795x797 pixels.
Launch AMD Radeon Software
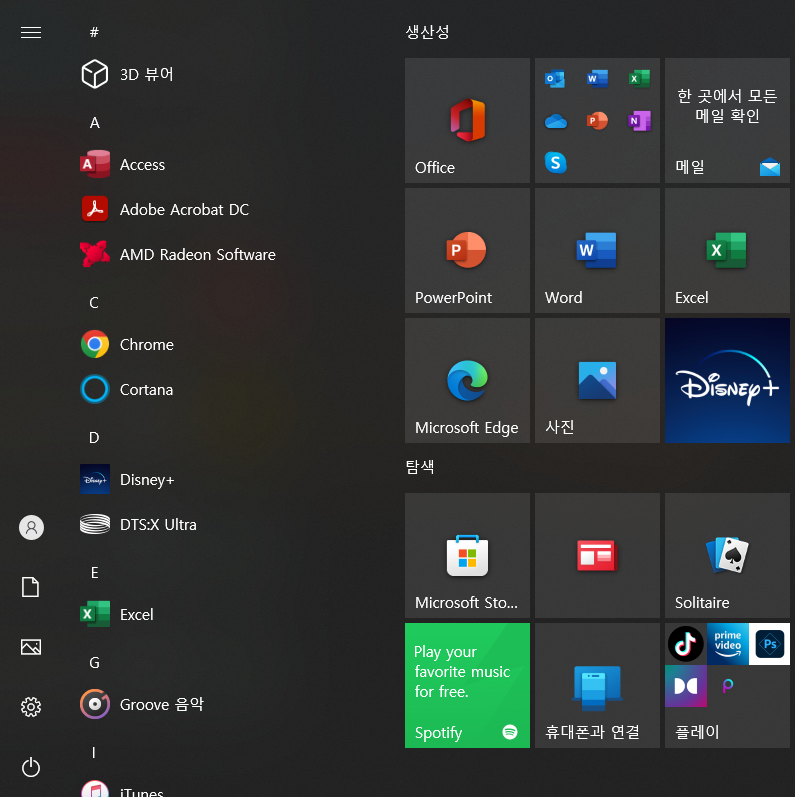coord(178,254)
